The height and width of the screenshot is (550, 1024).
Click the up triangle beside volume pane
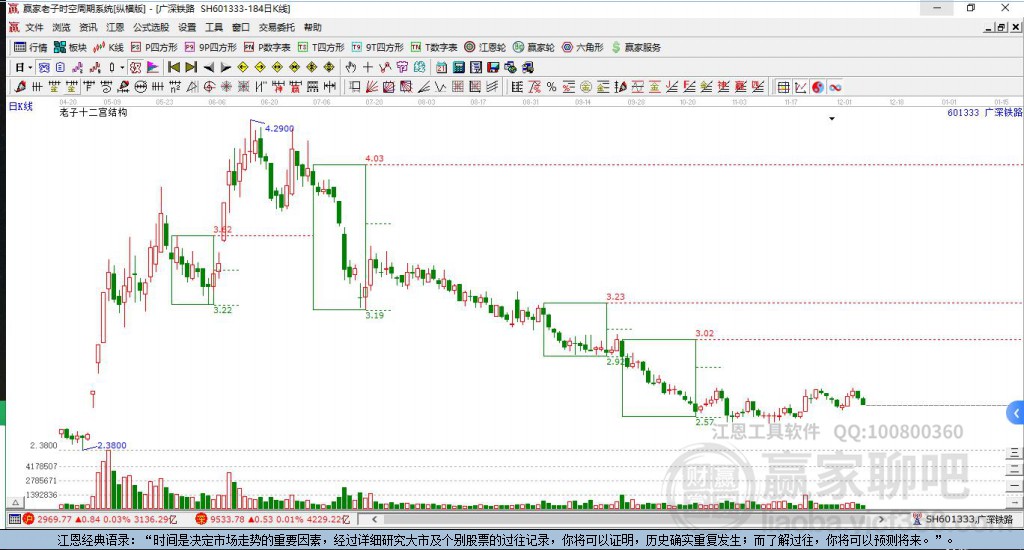(x=15, y=502)
